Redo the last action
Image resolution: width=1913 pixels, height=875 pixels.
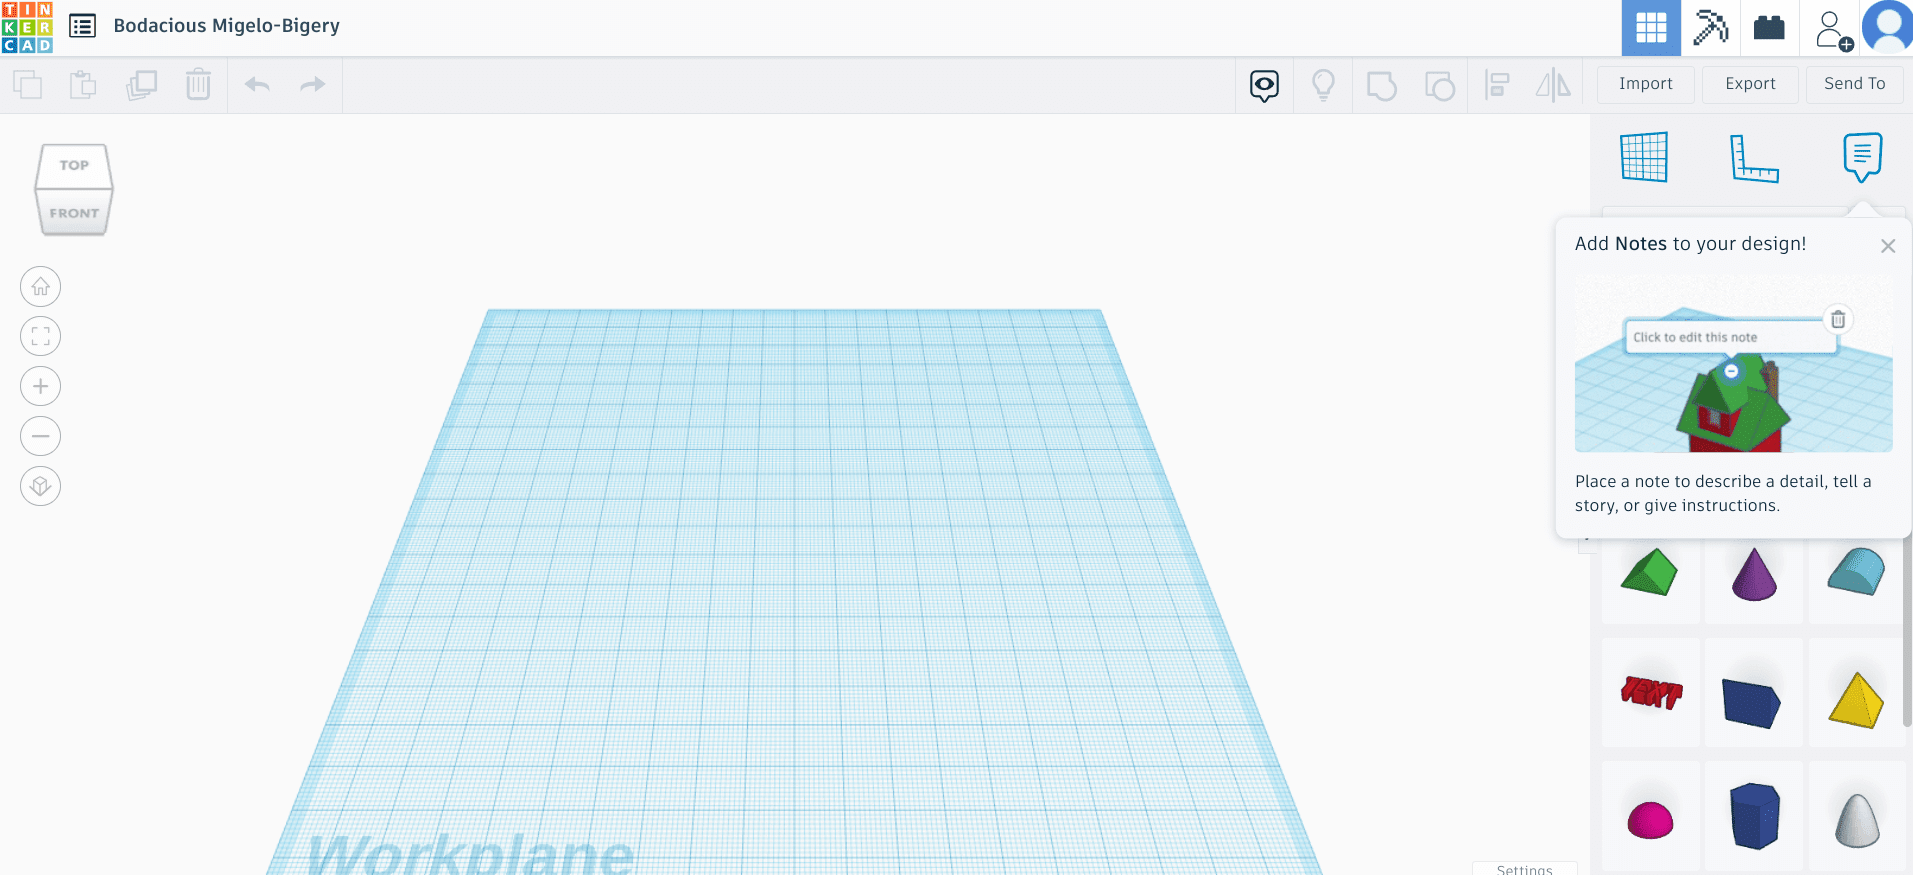tap(313, 85)
